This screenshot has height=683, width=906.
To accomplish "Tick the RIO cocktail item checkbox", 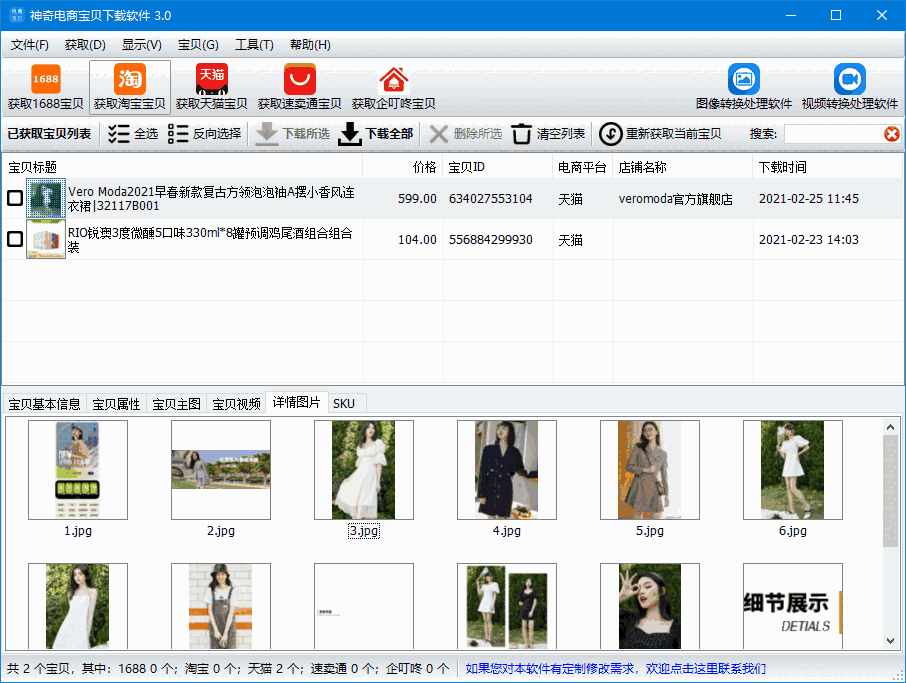I will [15, 239].
